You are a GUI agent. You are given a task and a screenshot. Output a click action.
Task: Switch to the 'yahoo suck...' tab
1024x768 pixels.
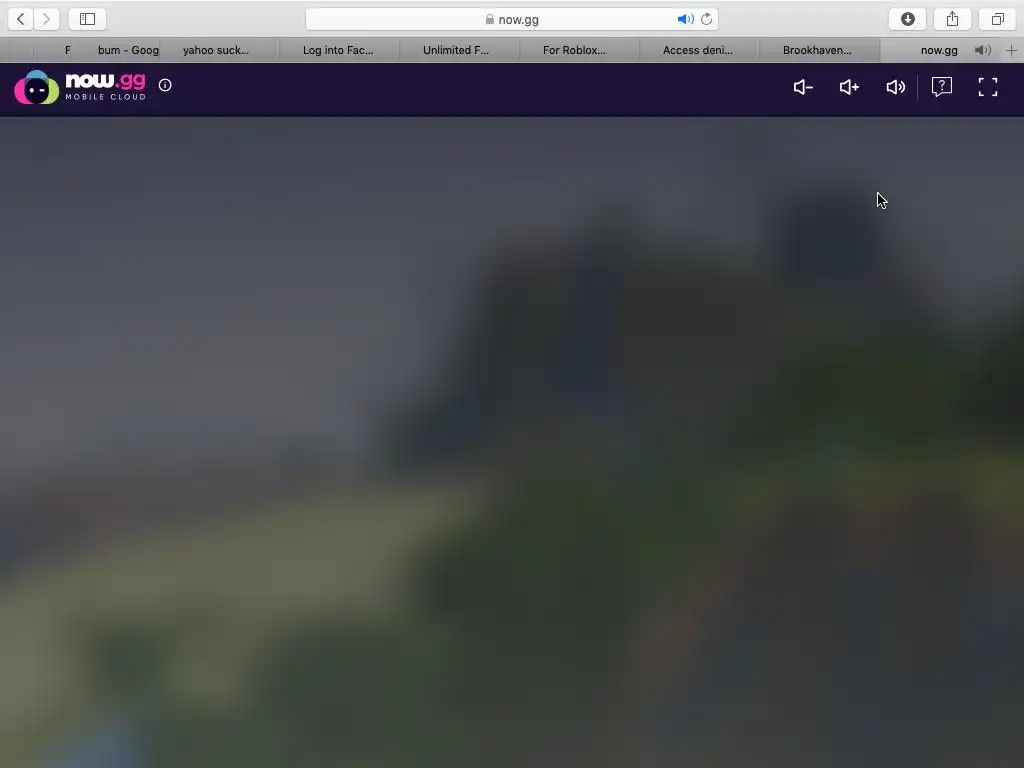pos(216,50)
